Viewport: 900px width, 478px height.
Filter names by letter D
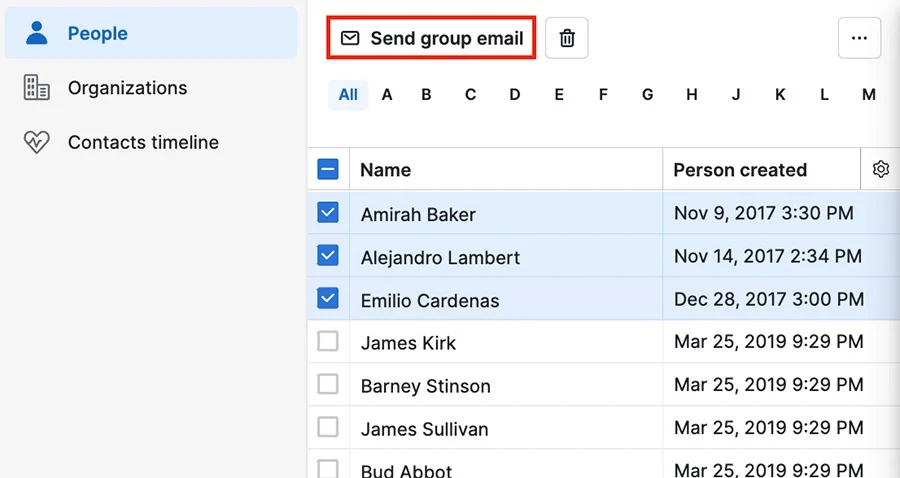click(x=515, y=94)
